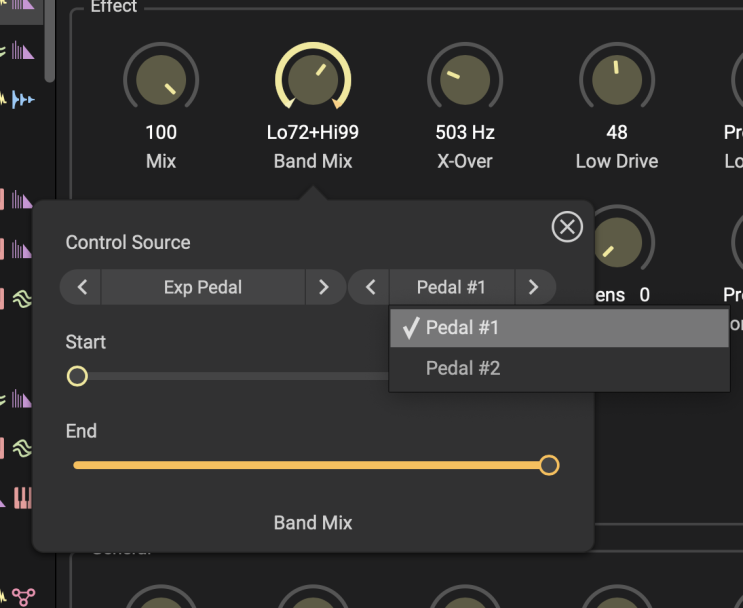Open the Exp Pedal source dropdown
This screenshot has width=743, height=608.
pyautogui.click(x=203, y=287)
